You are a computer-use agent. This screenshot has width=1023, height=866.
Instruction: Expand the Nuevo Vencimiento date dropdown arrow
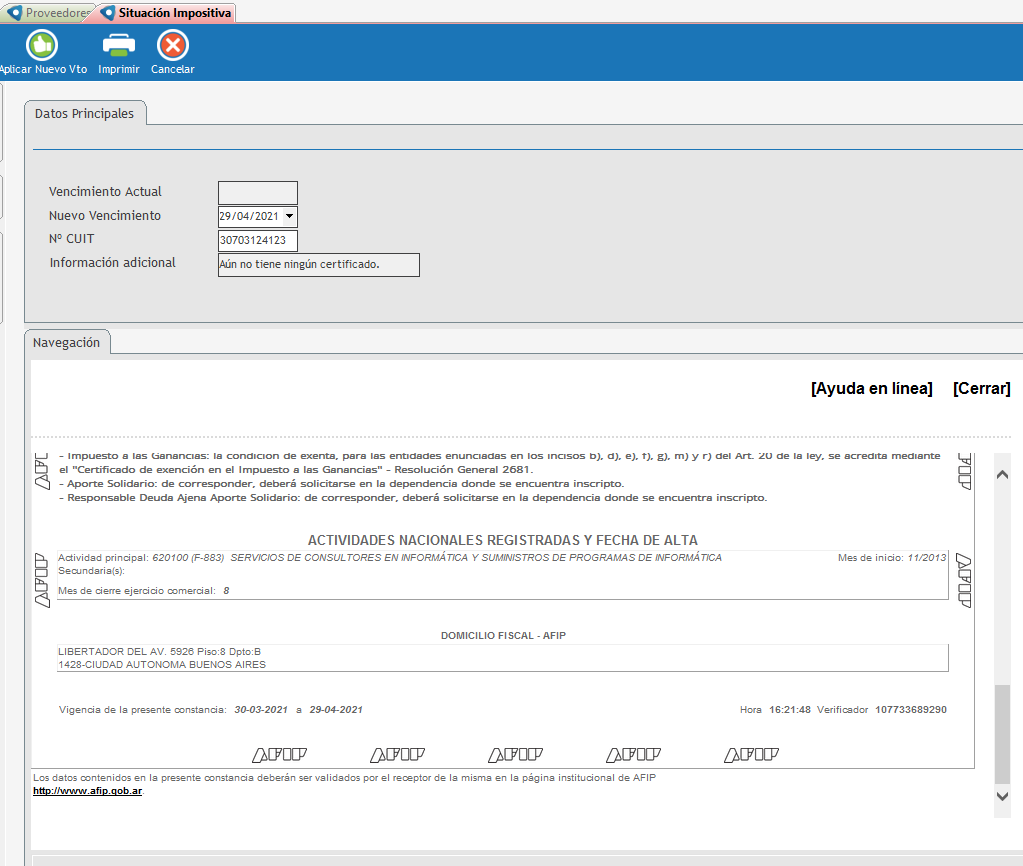tap(289, 216)
